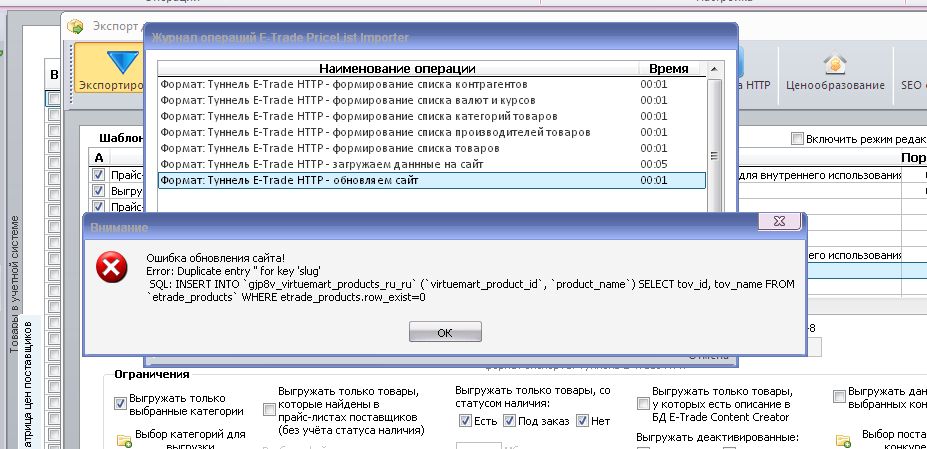Open the Выбор поста... supplier selection folder icon
The width and height of the screenshot is (927, 449).
[x=842, y=441]
